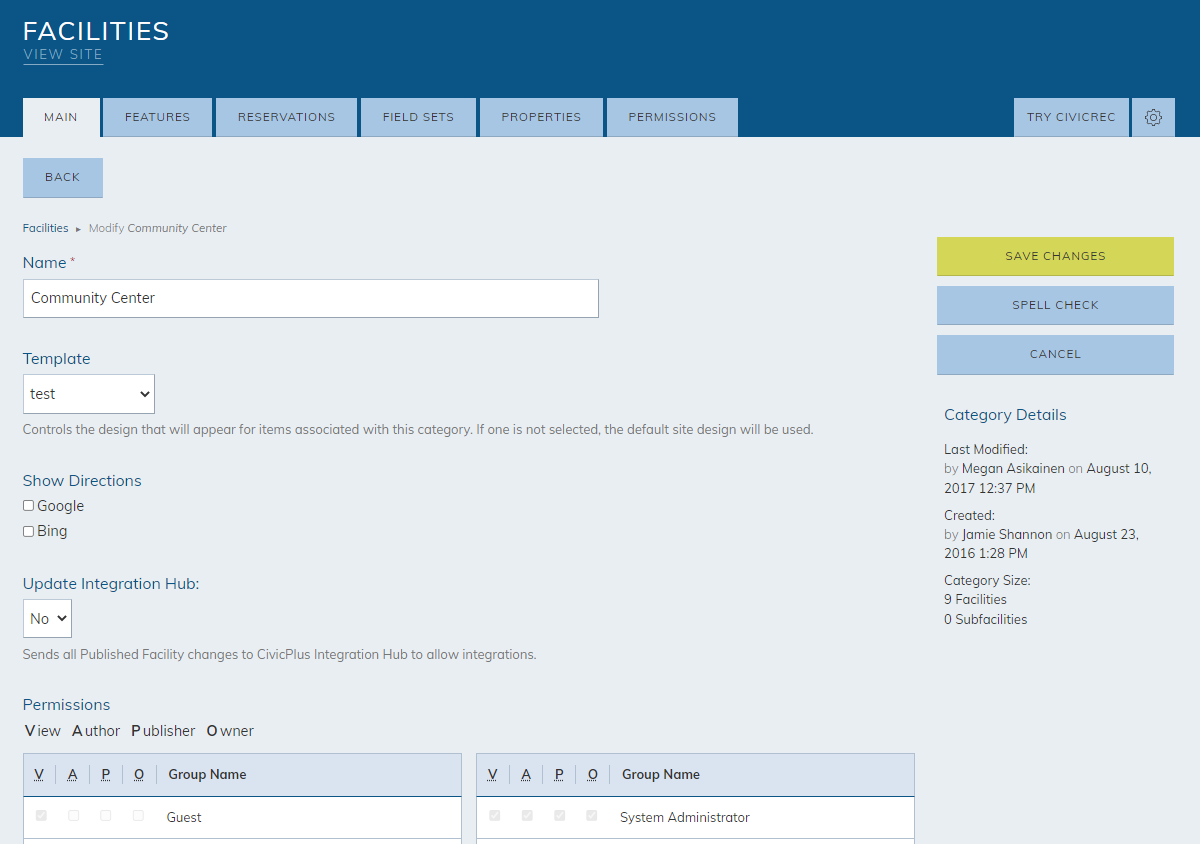Toggle Guest Publisher permission checkbox
The width and height of the screenshot is (1200, 844).
(x=105, y=816)
